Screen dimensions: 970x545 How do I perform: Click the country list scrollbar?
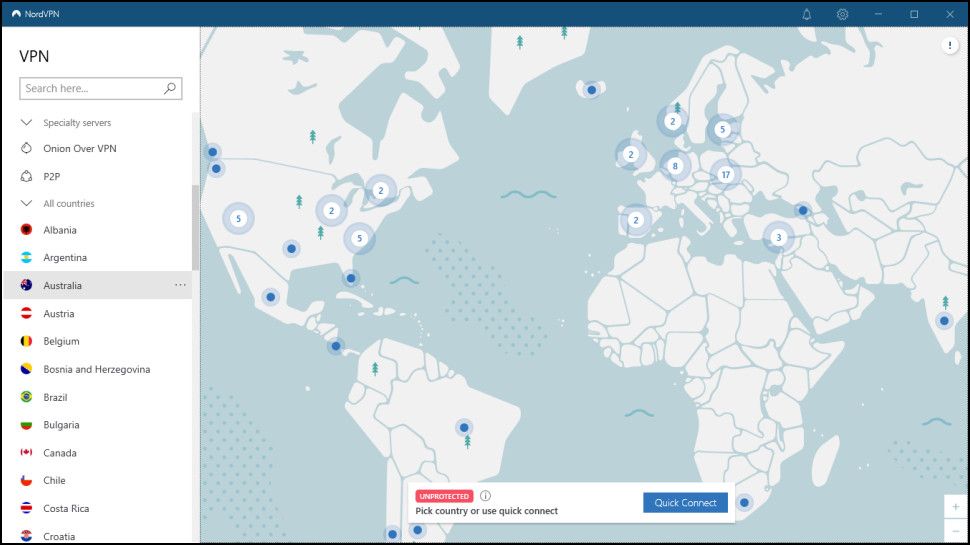point(195,228)
